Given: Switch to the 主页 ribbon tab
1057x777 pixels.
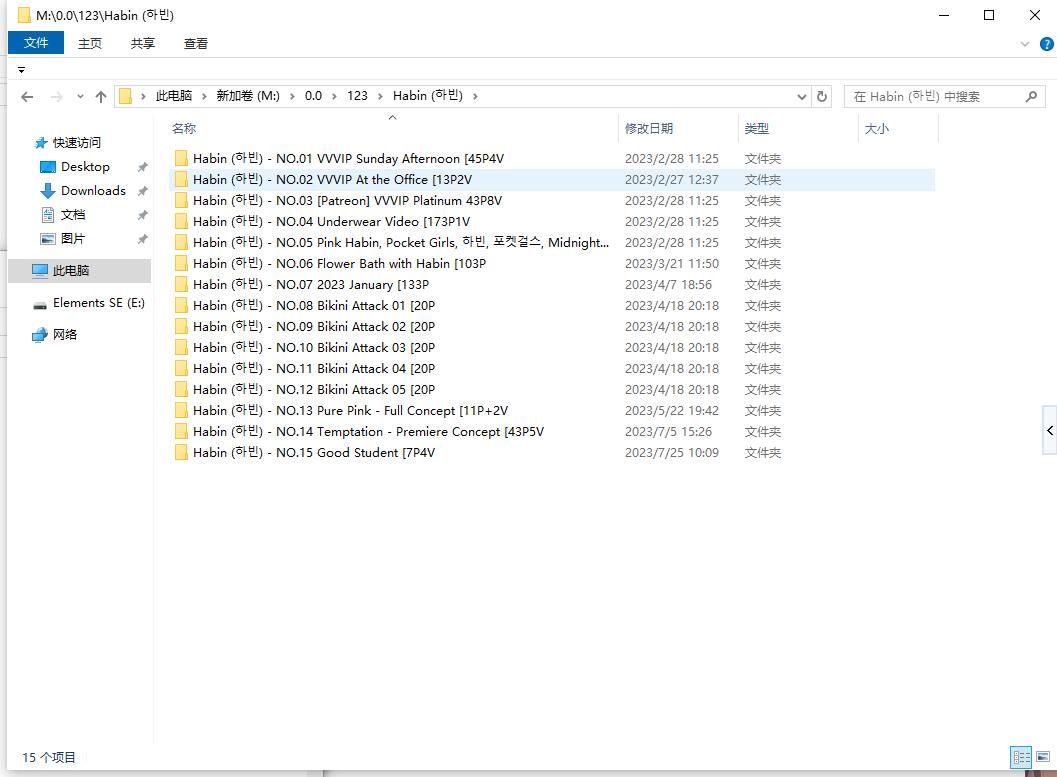Looking at the screenshot, I should coord(90,43).
